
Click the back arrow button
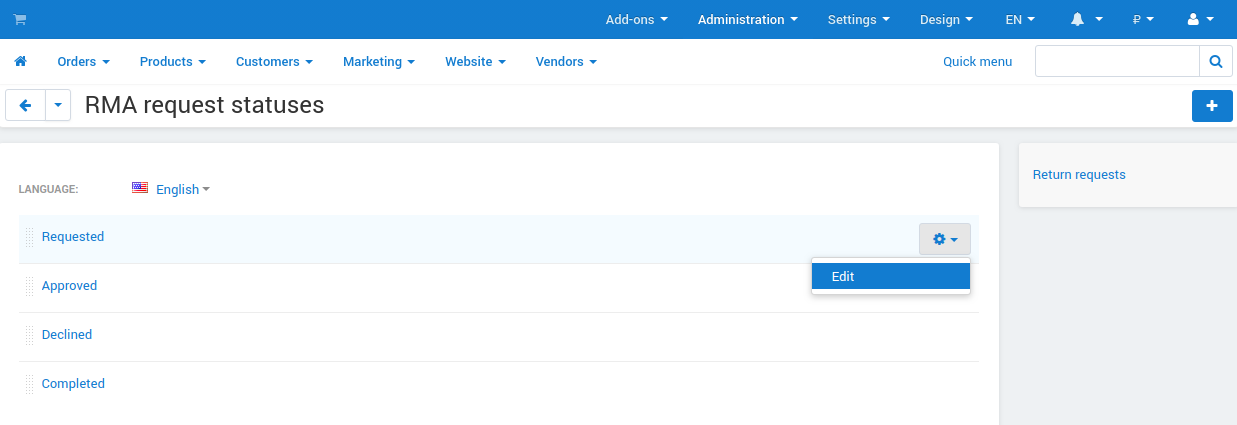(x=25, y=105)
